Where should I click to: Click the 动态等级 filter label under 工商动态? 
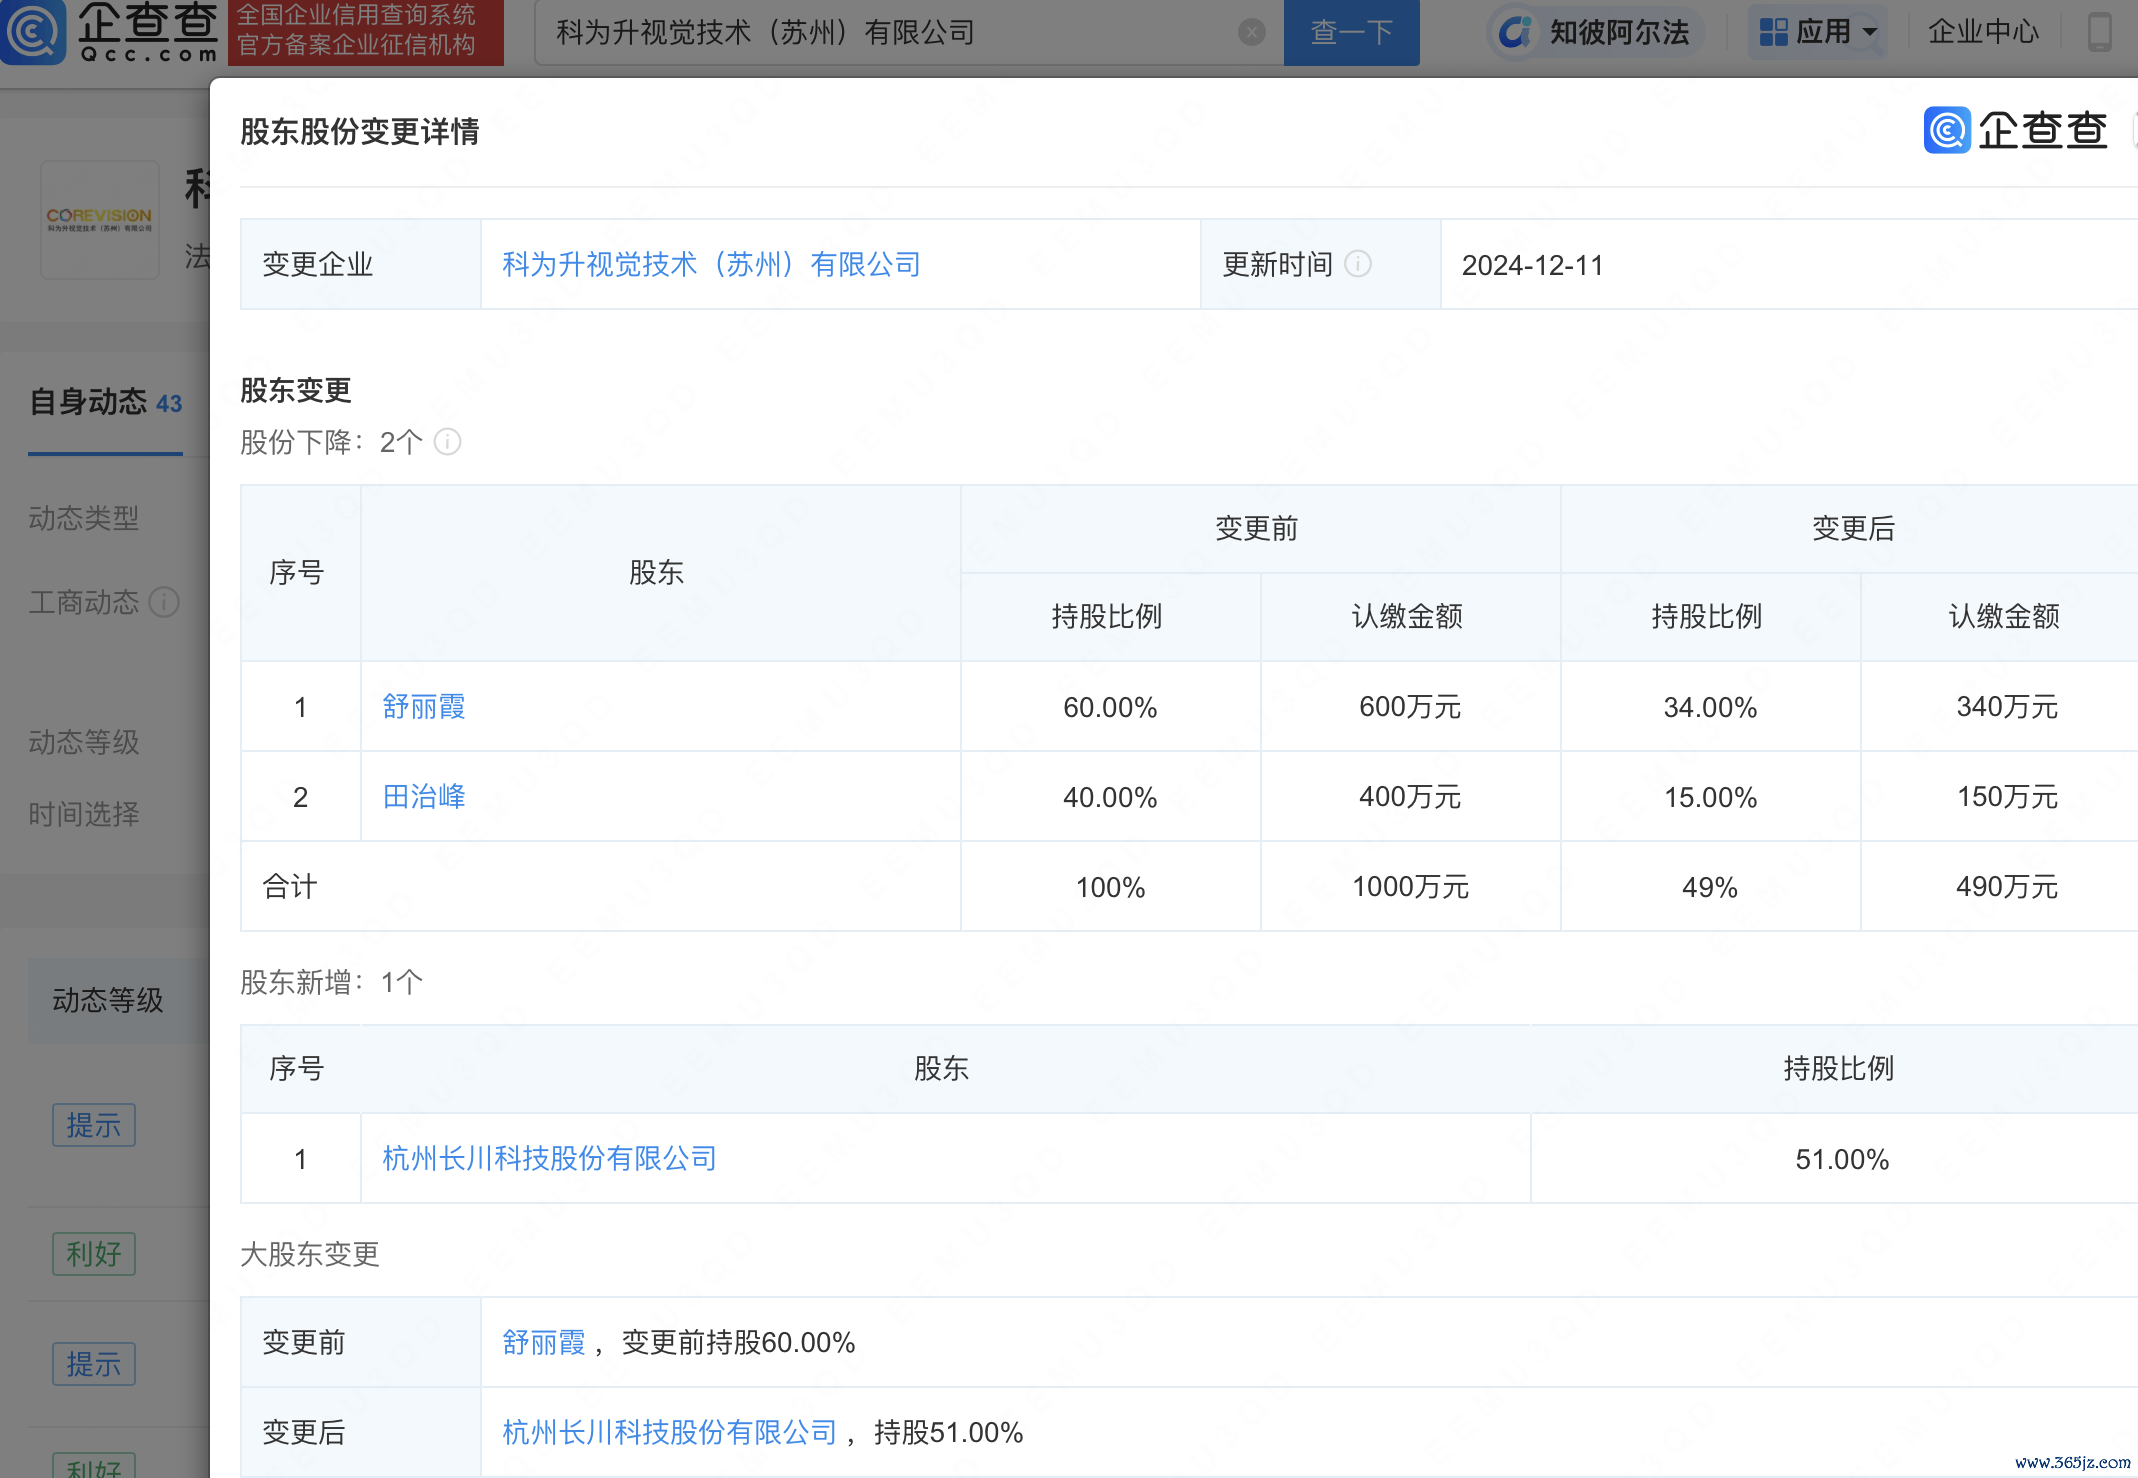(84, 742)
